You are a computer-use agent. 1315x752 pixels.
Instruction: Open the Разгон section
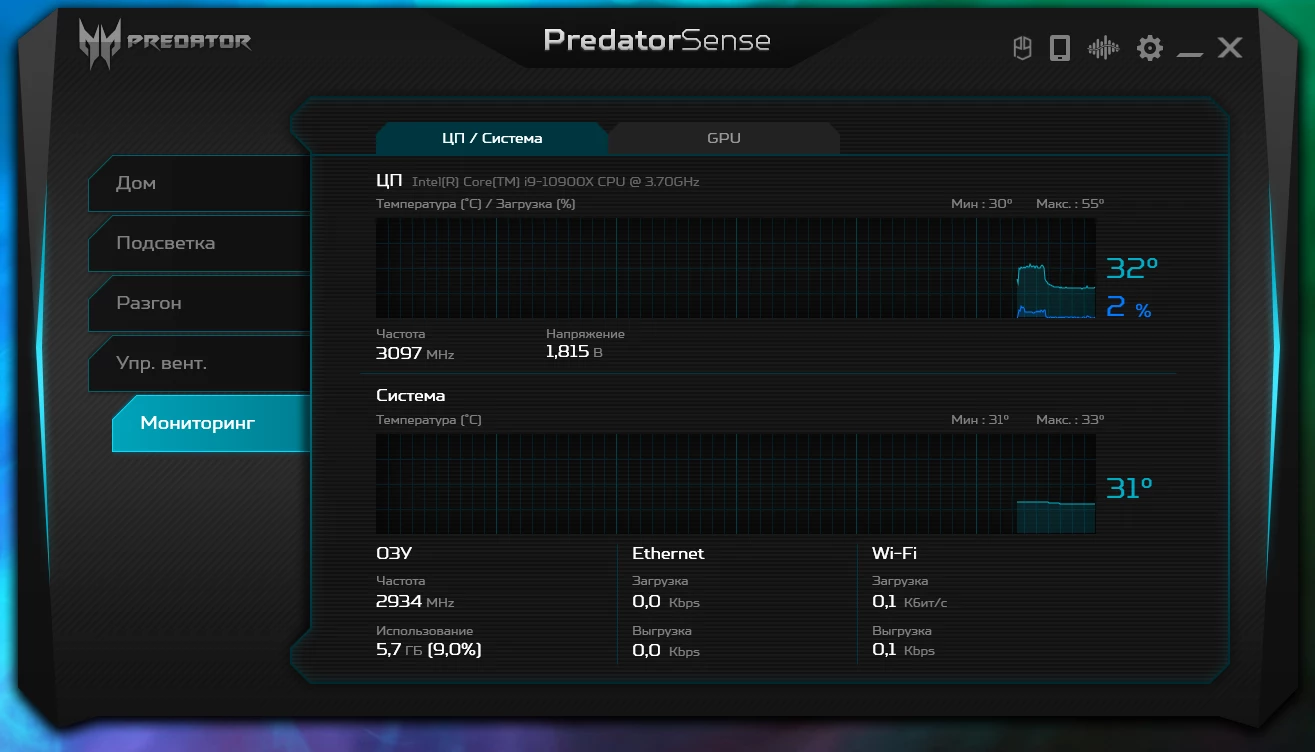coord(199,303)
